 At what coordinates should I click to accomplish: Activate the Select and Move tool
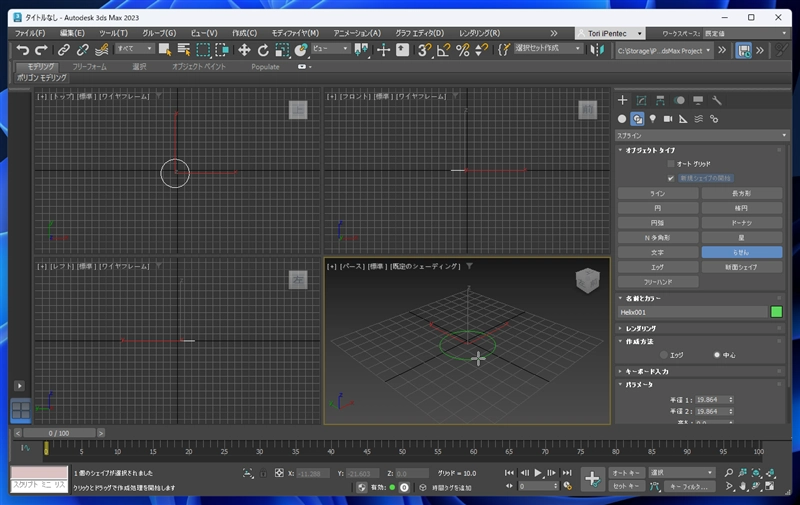click(x=244, y=49)
